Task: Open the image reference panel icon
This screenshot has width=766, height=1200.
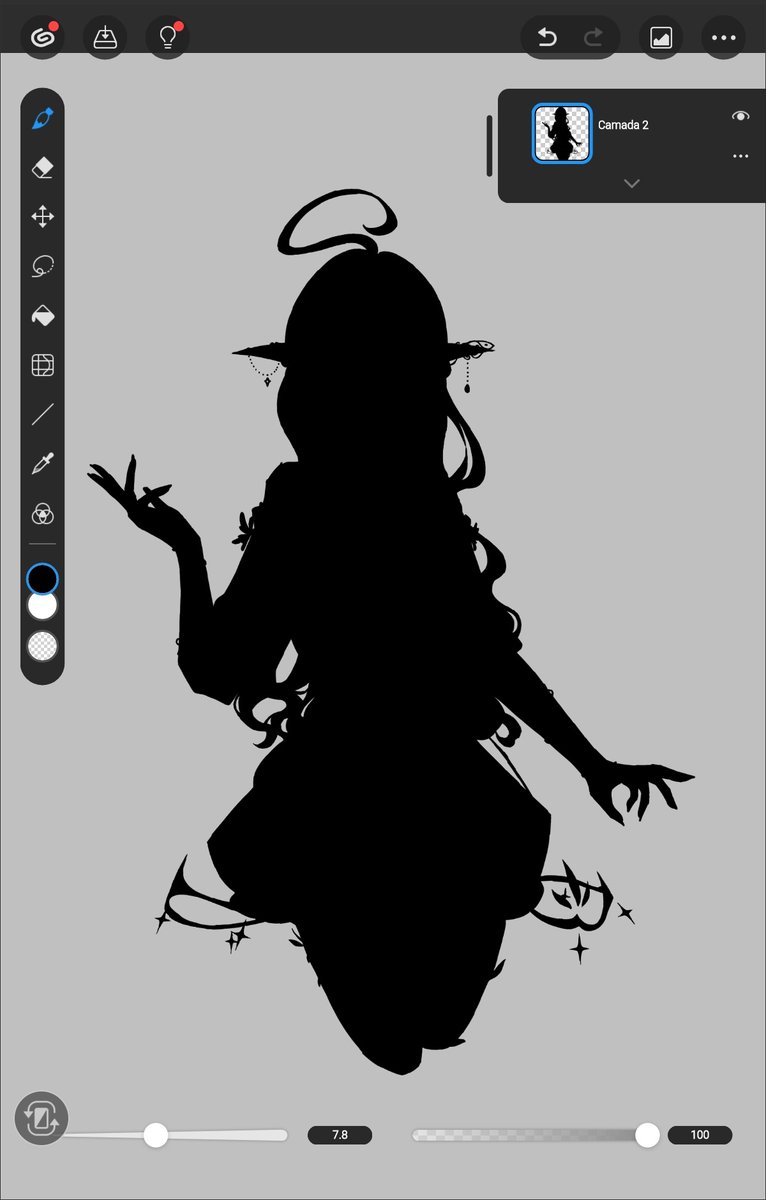Action: click(661, 38)
